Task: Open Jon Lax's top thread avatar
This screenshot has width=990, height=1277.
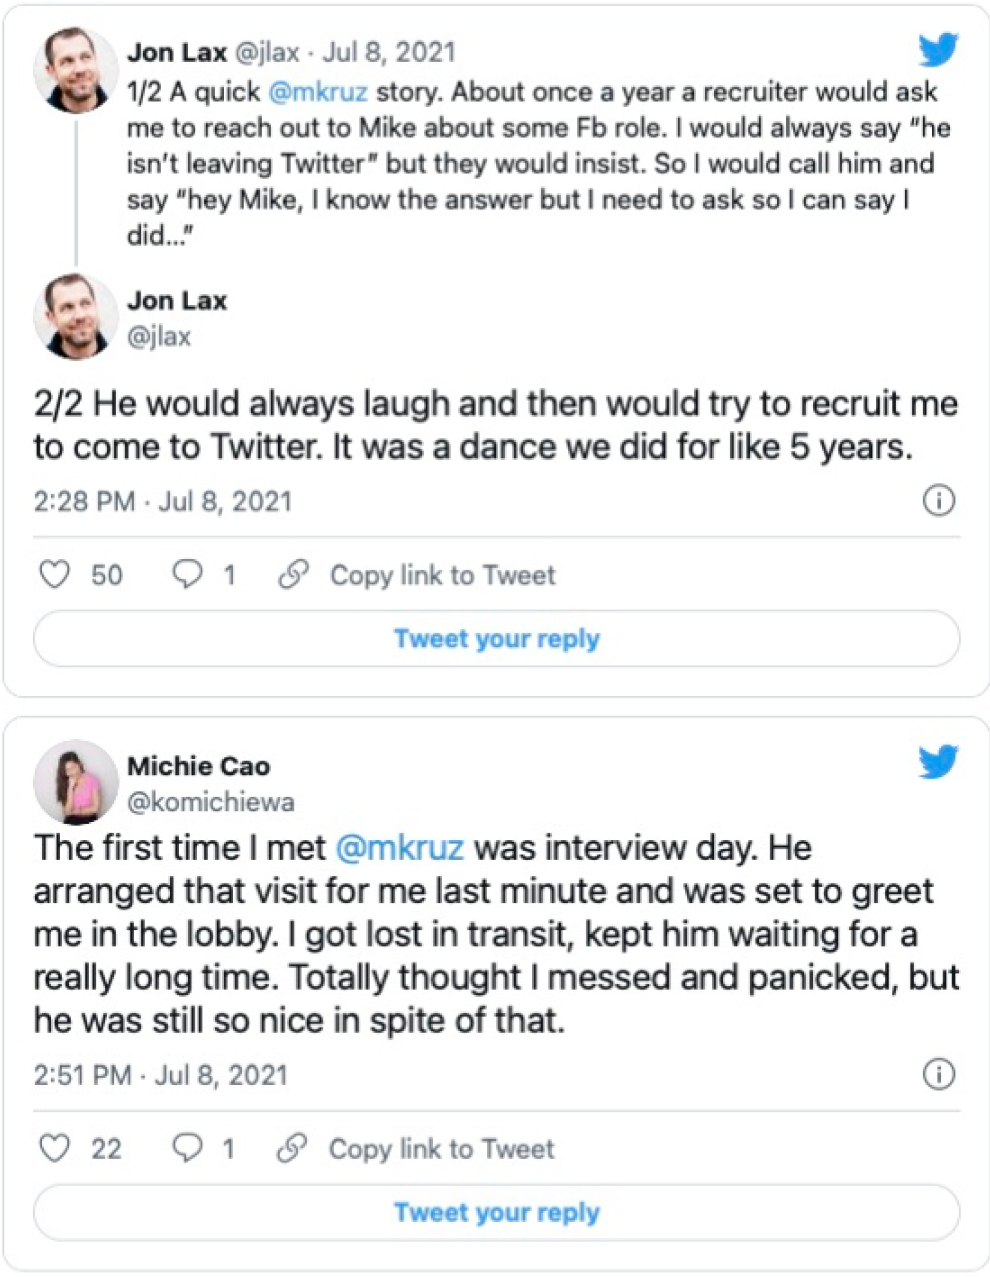Action: tap(76, 70)
